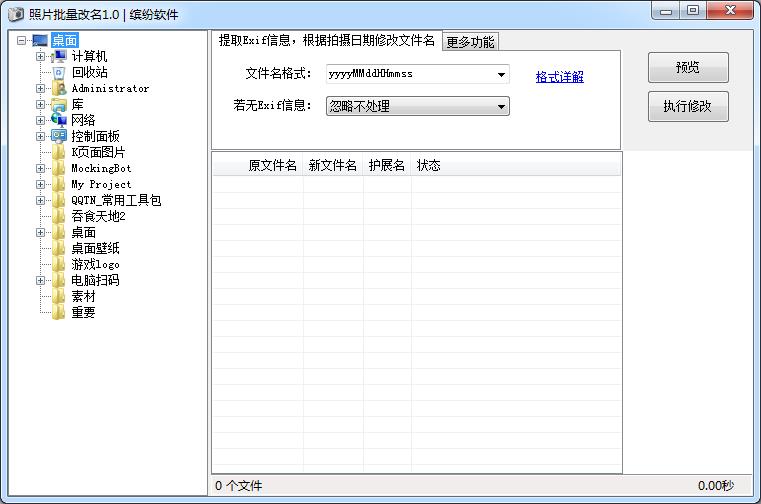Select the 提取Exif信息 rename tab
The height and width of the screenshot is (504, 761).
[327, 41]
